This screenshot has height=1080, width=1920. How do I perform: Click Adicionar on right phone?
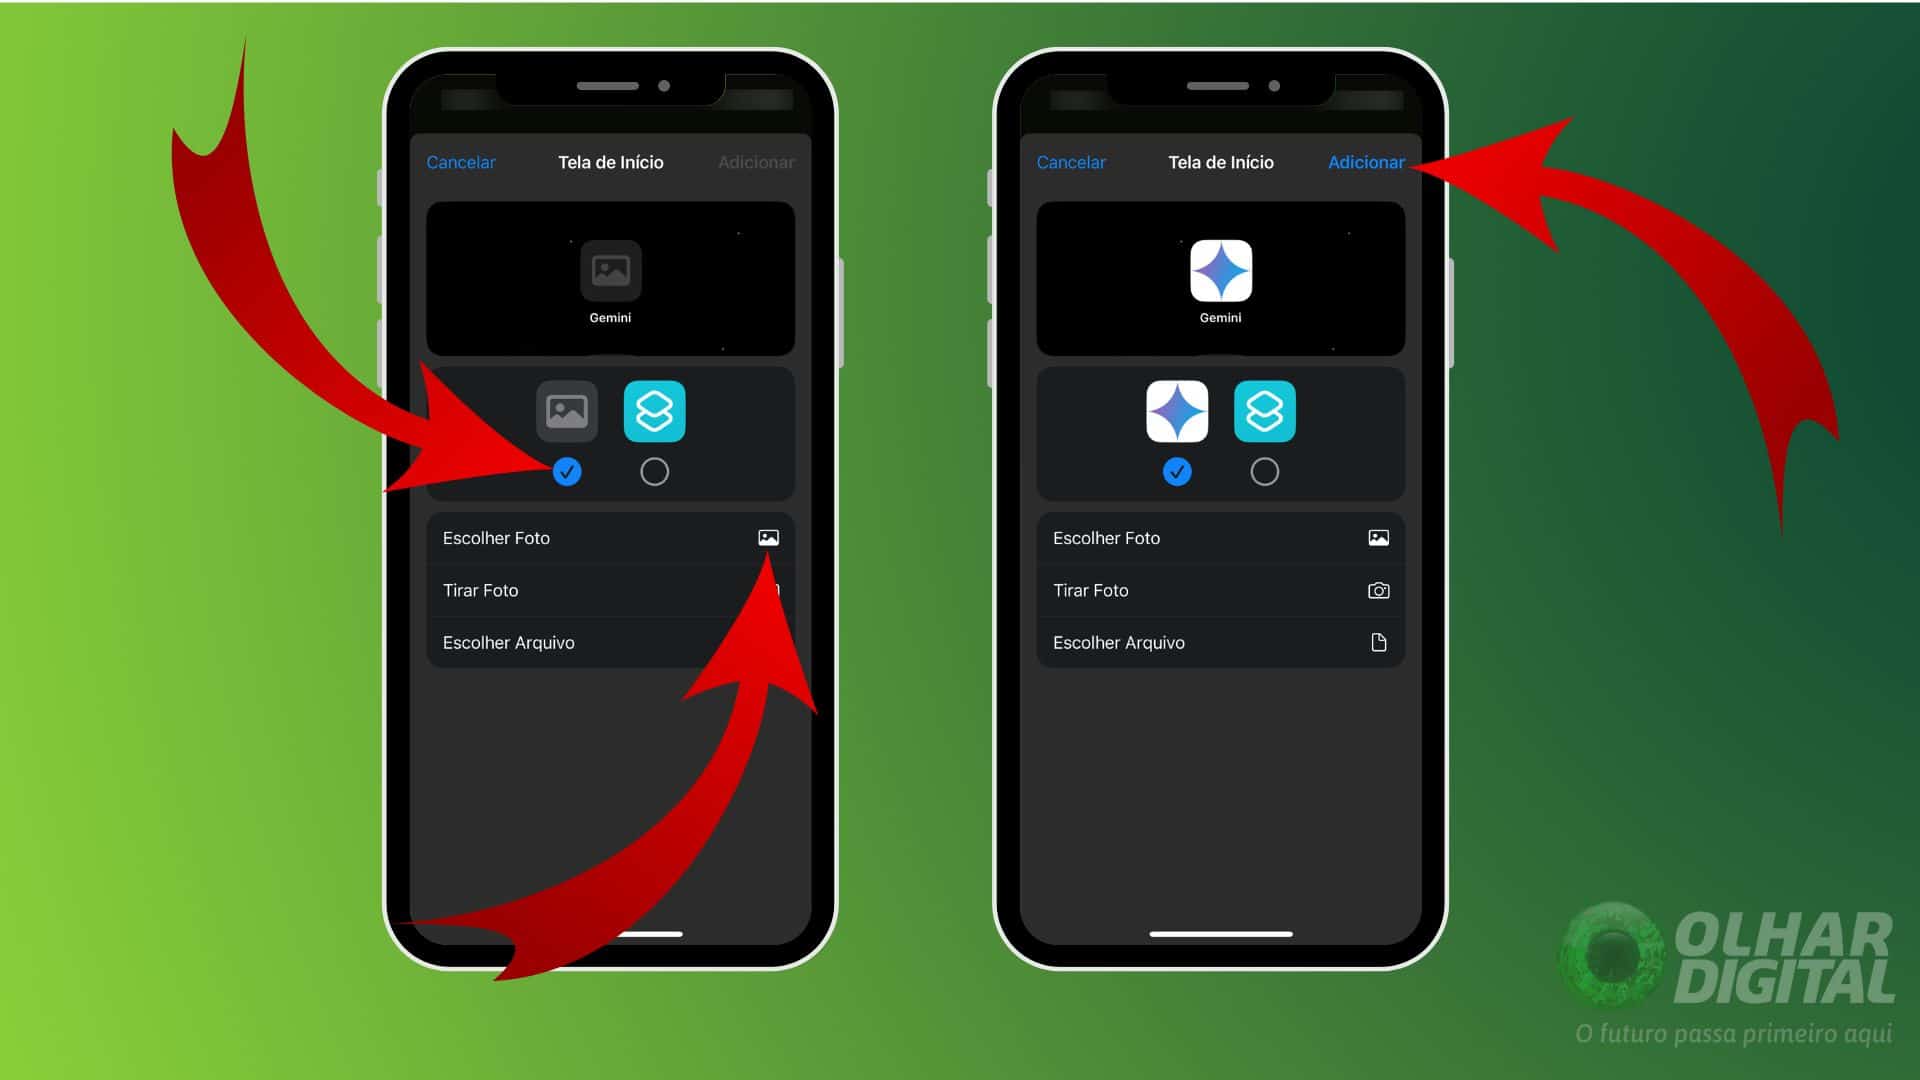coord(1366,162)
